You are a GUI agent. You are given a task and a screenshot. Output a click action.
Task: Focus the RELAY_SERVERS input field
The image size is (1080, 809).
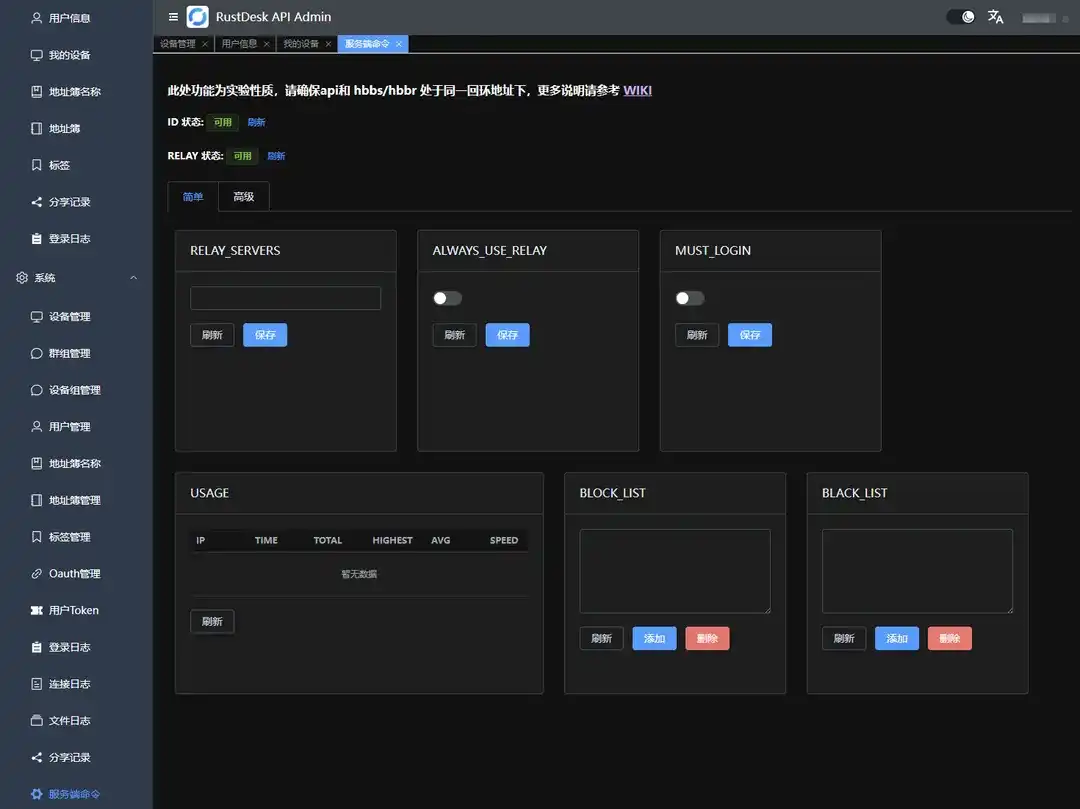(x=285, y=298)
